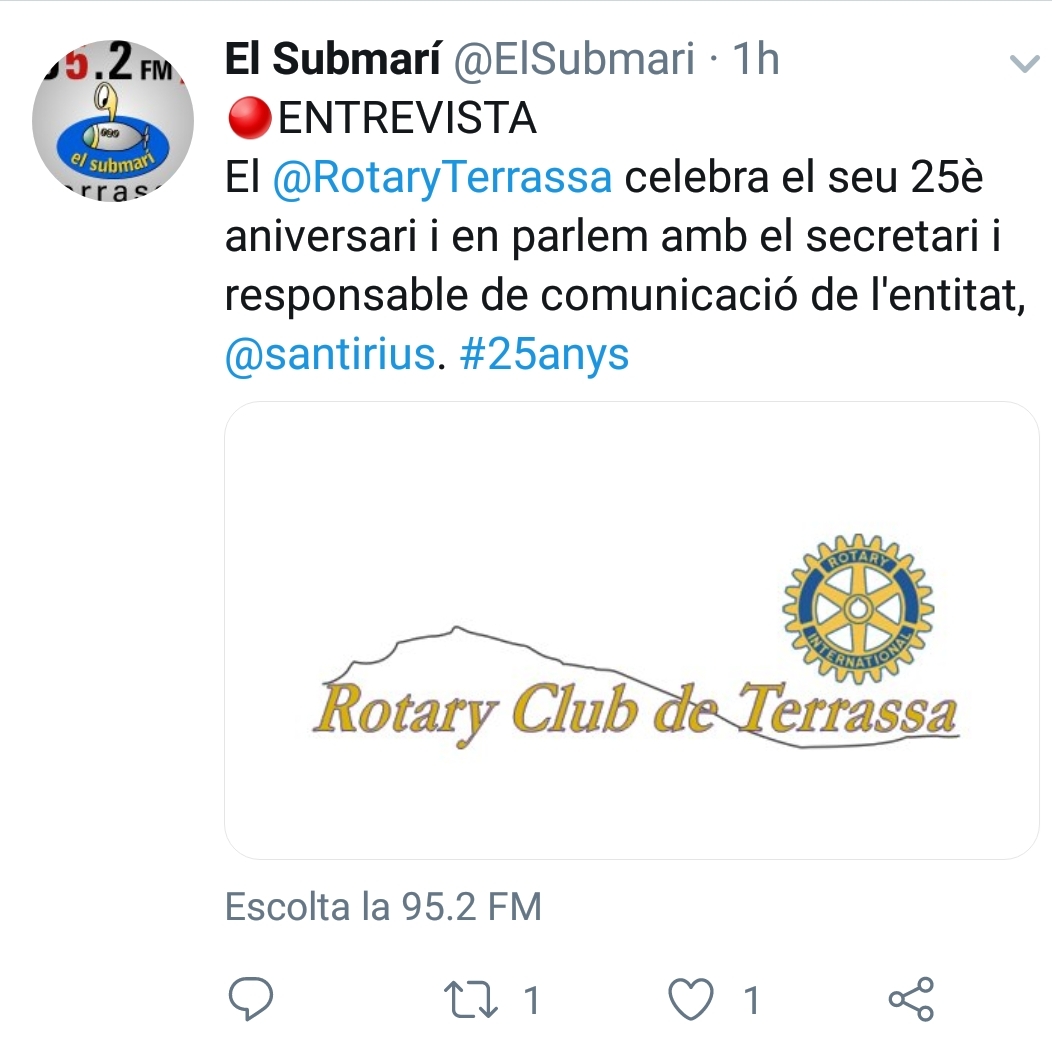The height and width of the screenshot is (1054, 1052).
Task: Click the Rotary International gear wheel emblem
Action: [858, 609]
